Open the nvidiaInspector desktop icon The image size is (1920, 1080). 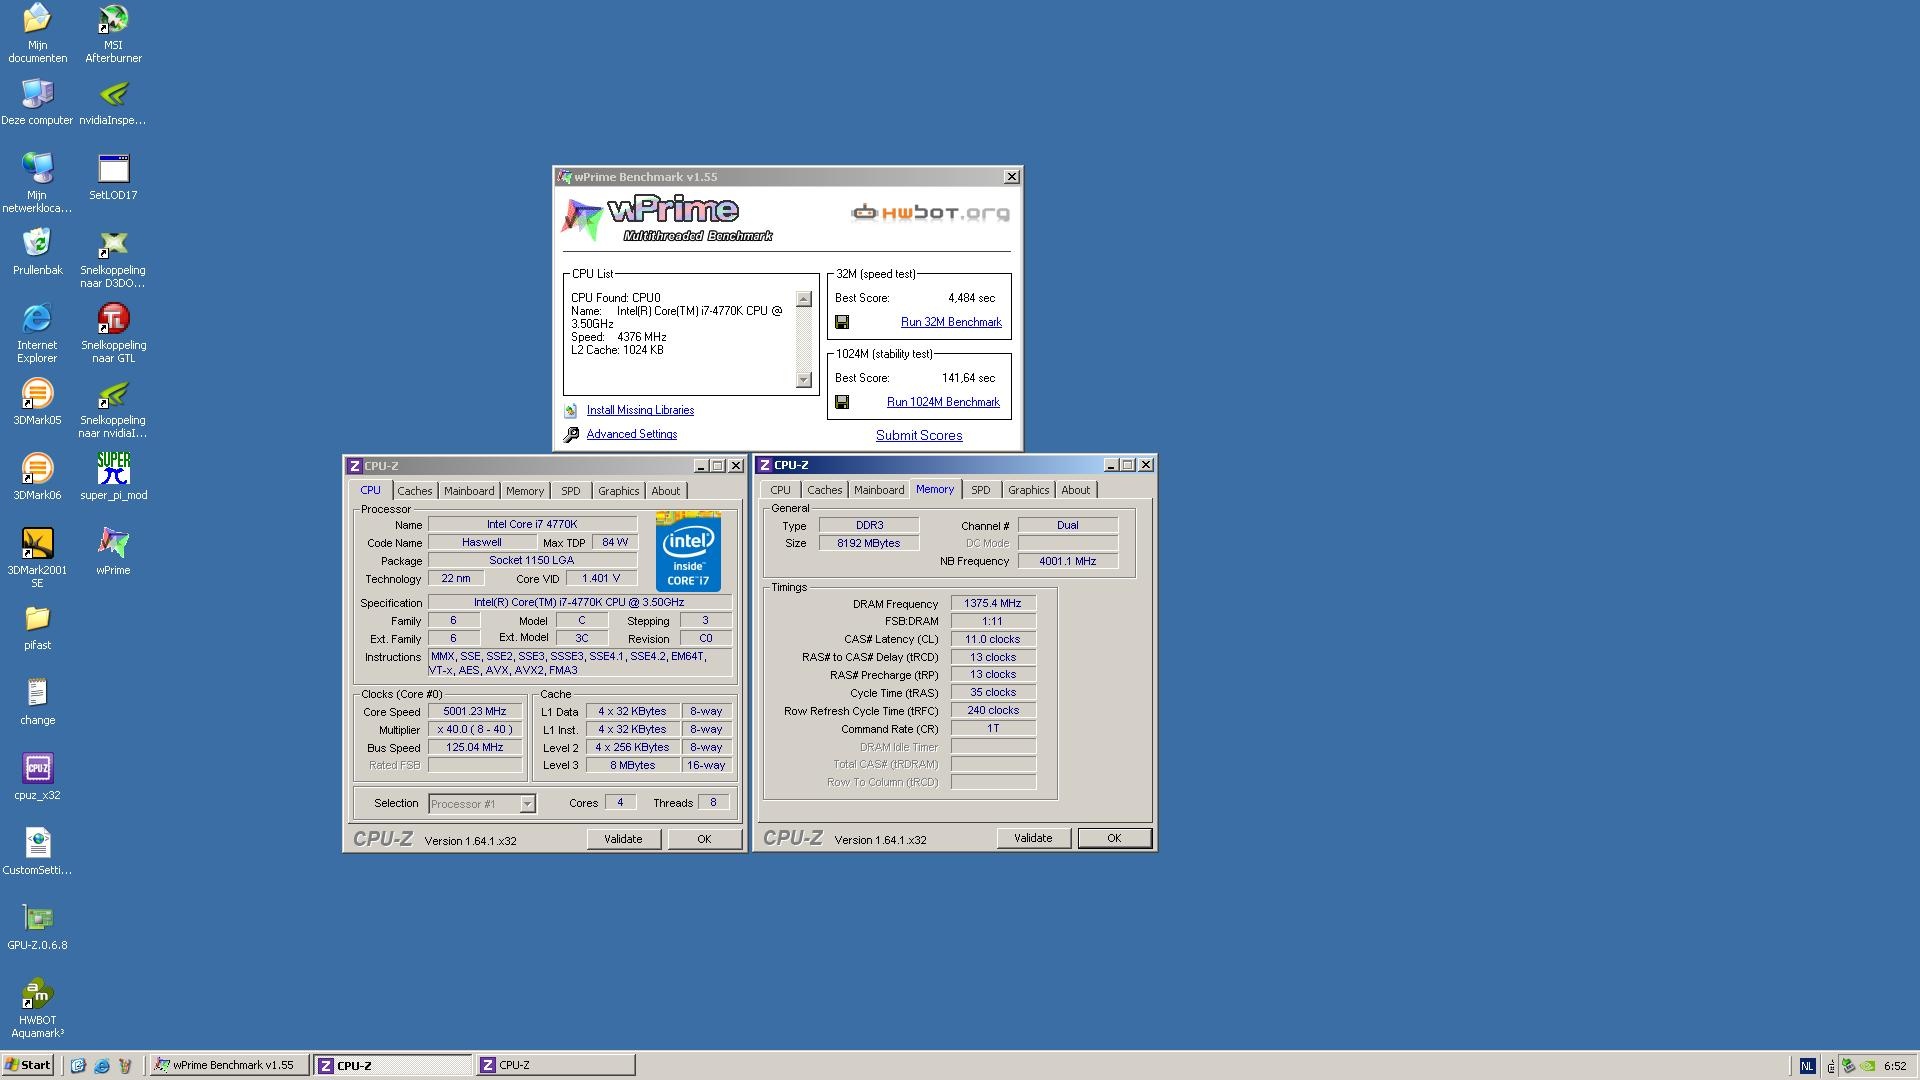(113, 95)
